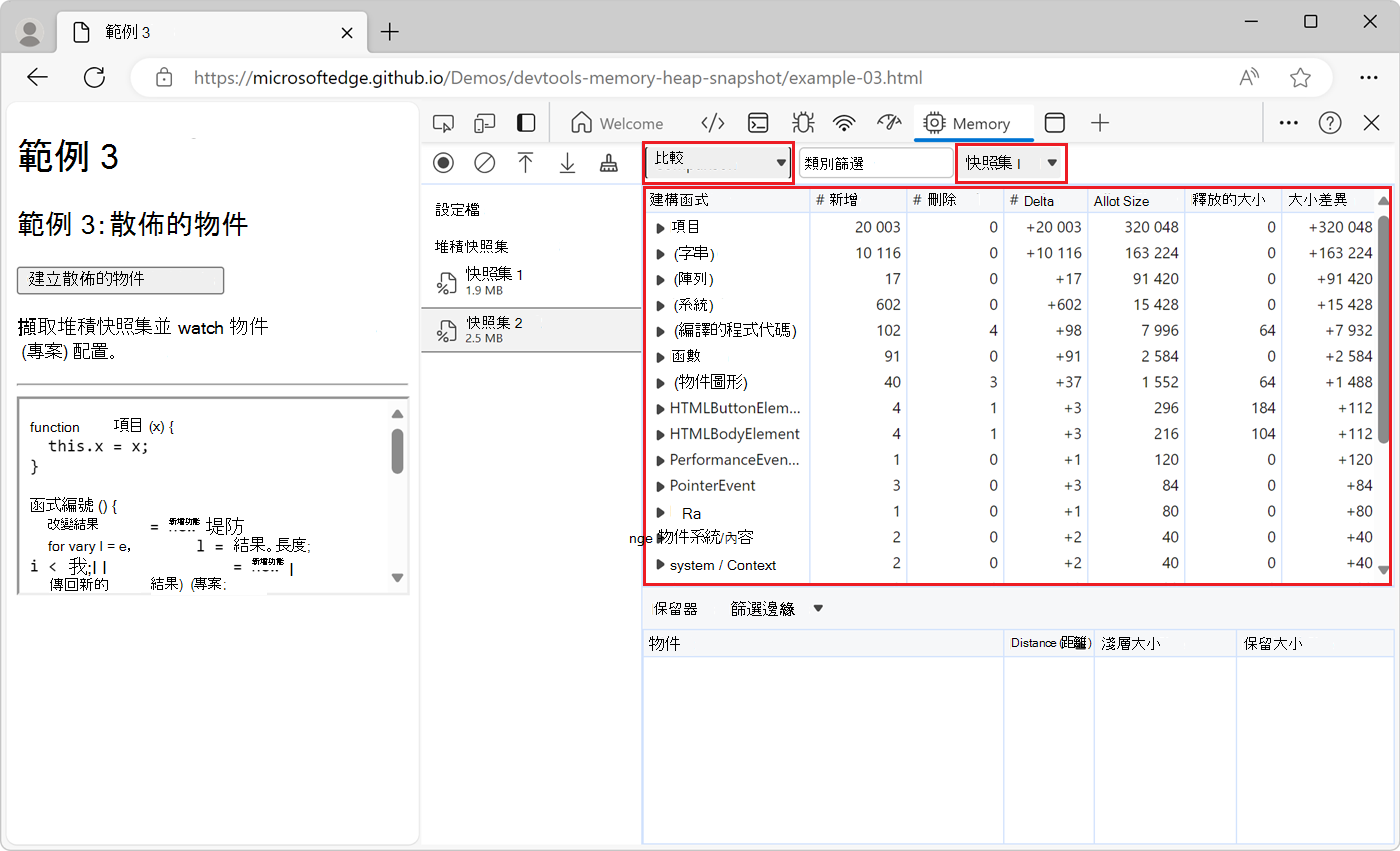Expand the (系統) row
Viewport: 1400px width, 851px height.
coord(660,305)
